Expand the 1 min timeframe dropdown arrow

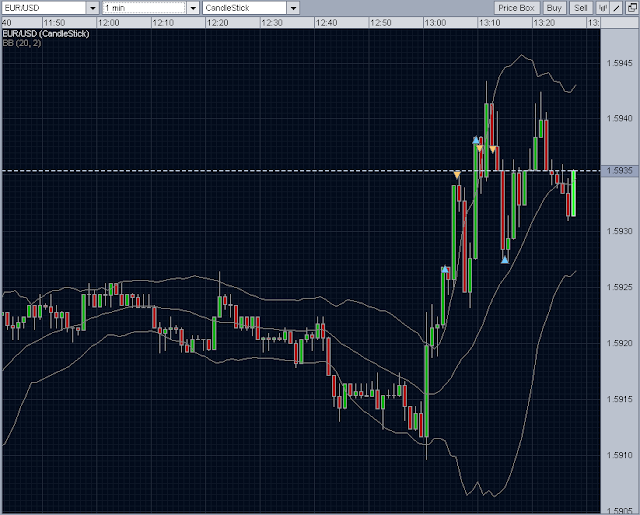(193, 8)
